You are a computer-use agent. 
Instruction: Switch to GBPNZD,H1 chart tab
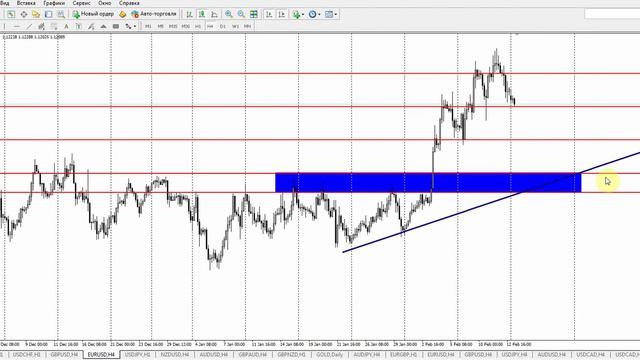point(291,355)
